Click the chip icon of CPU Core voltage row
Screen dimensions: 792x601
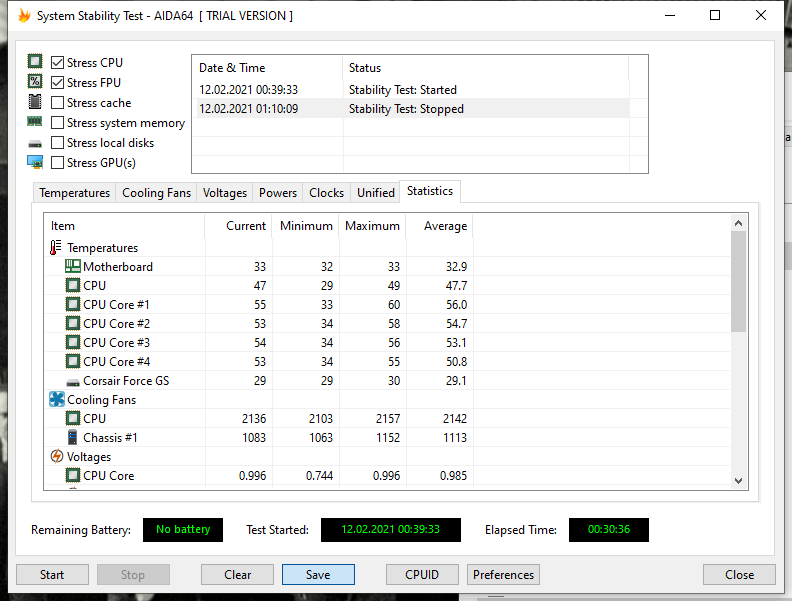[x=73, y=476]
